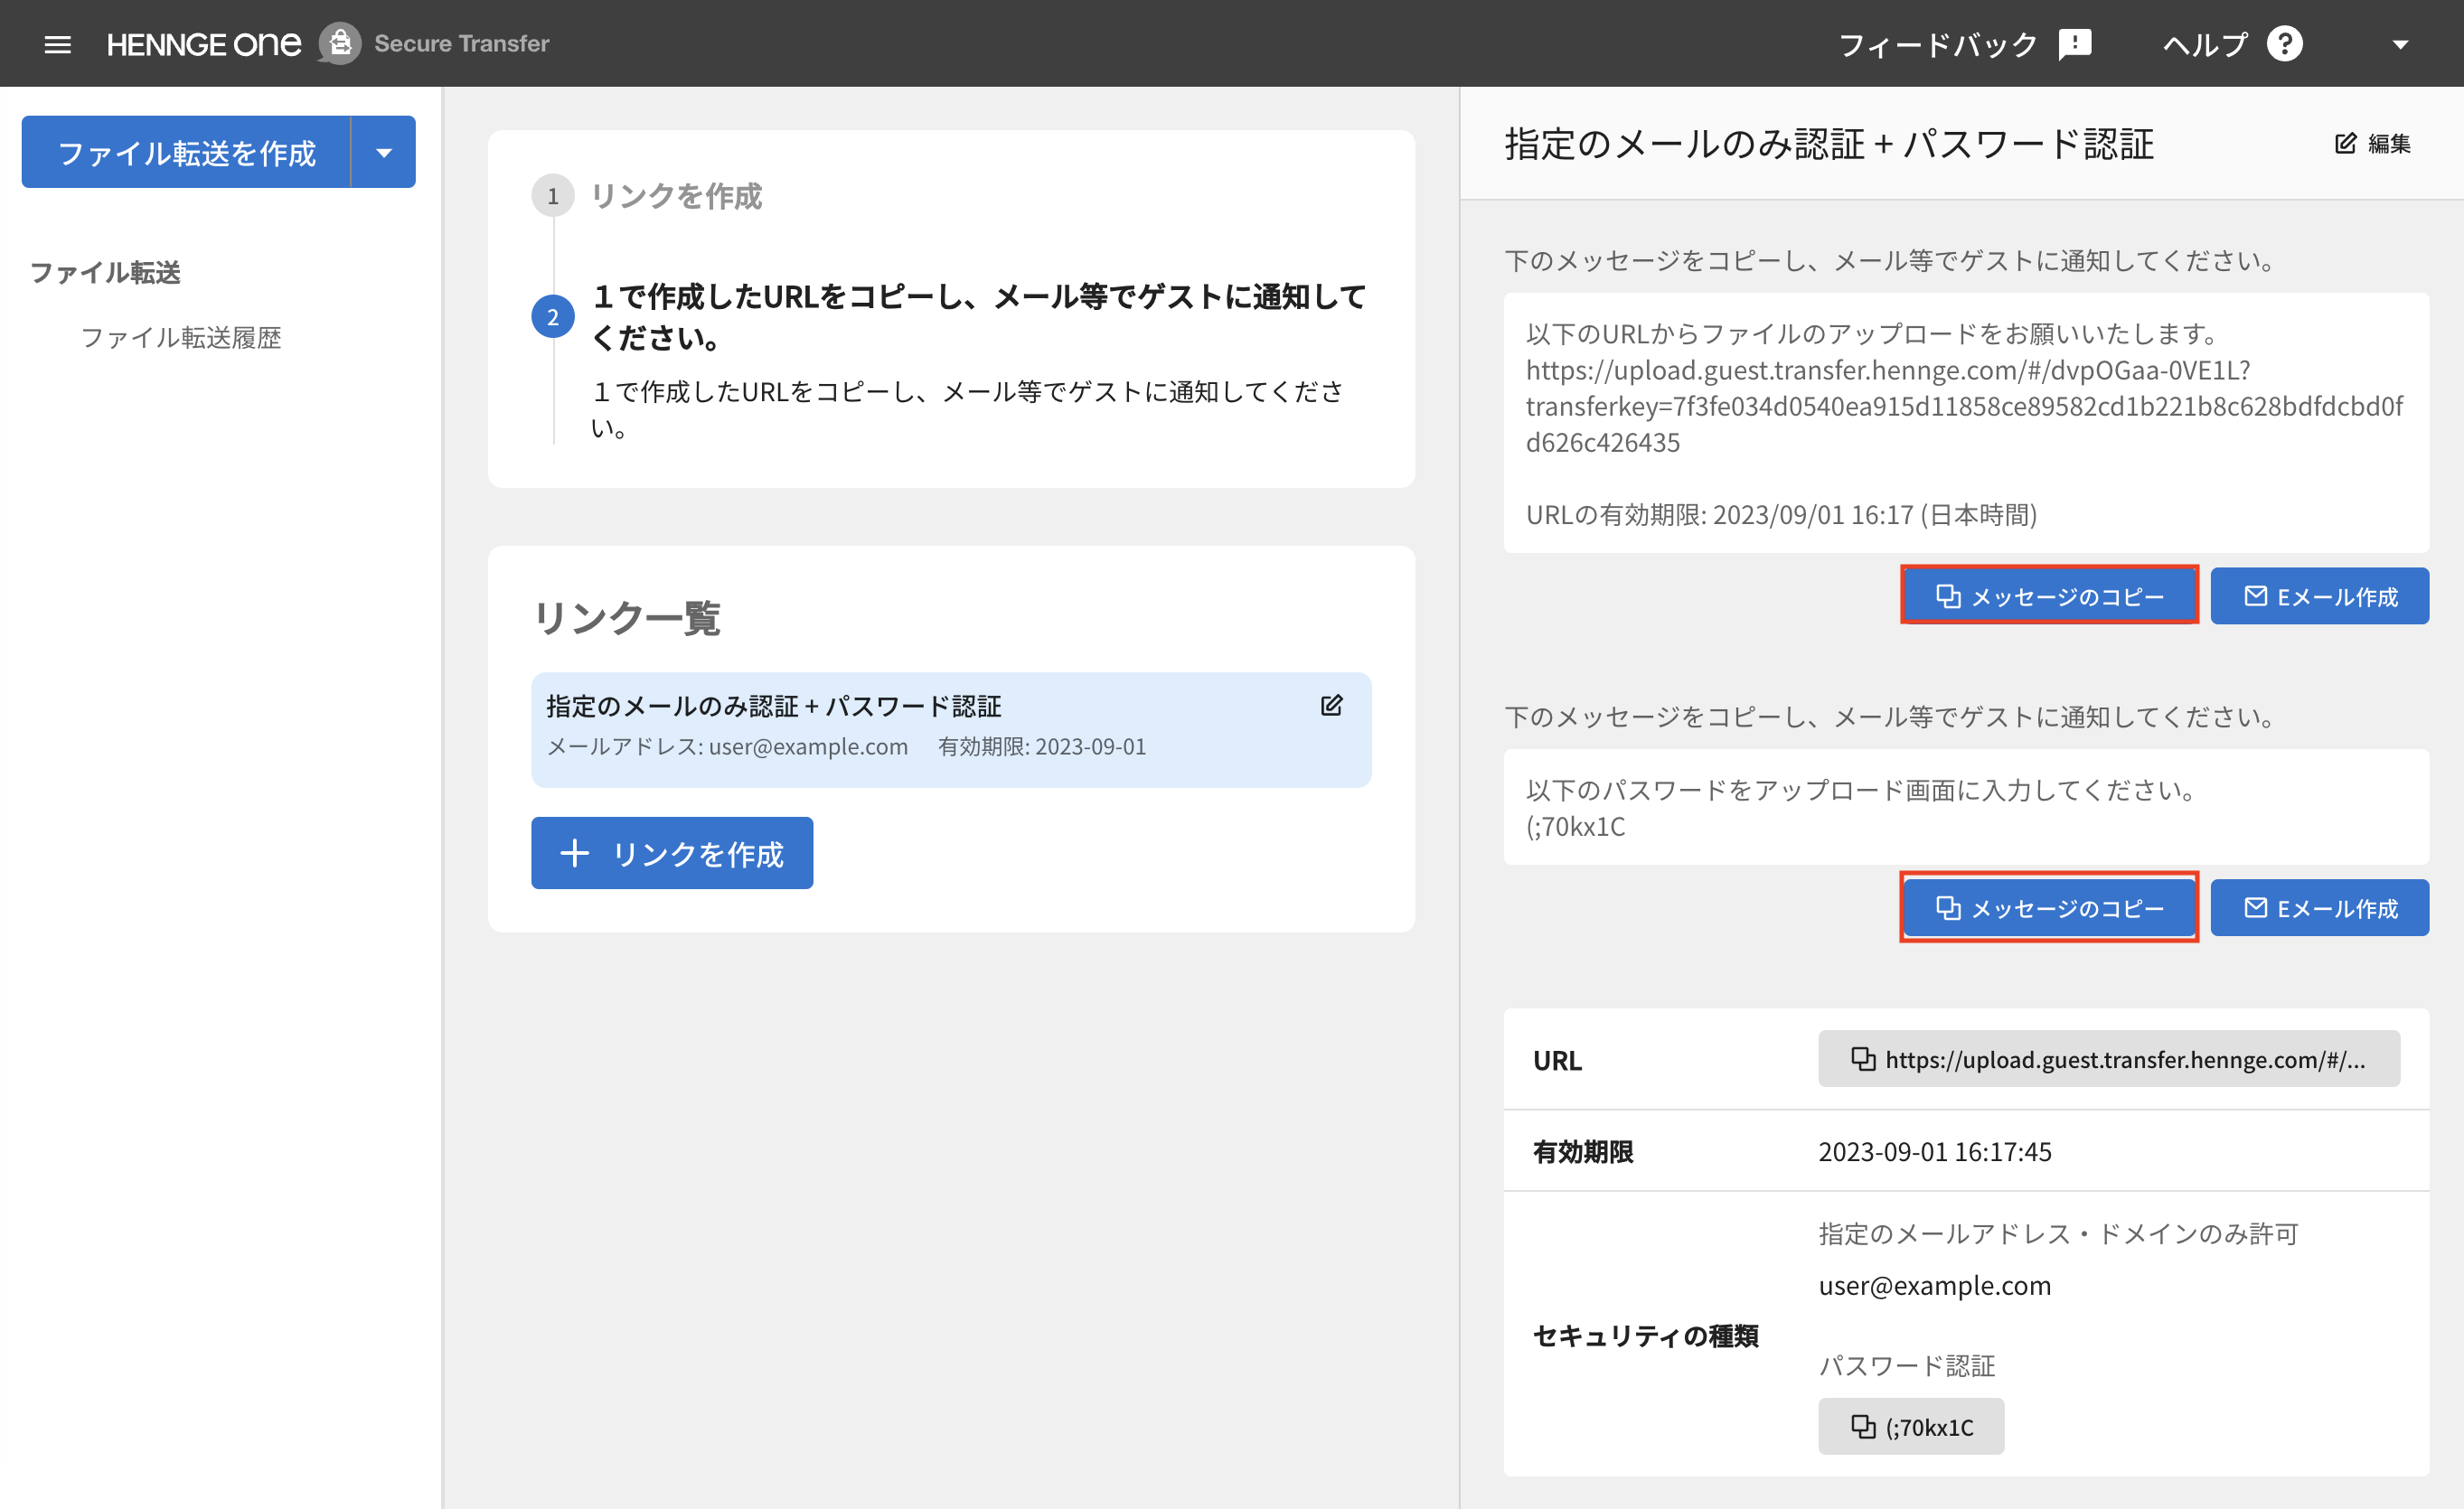Open the account dropdown in header

tap(2400, 44)
